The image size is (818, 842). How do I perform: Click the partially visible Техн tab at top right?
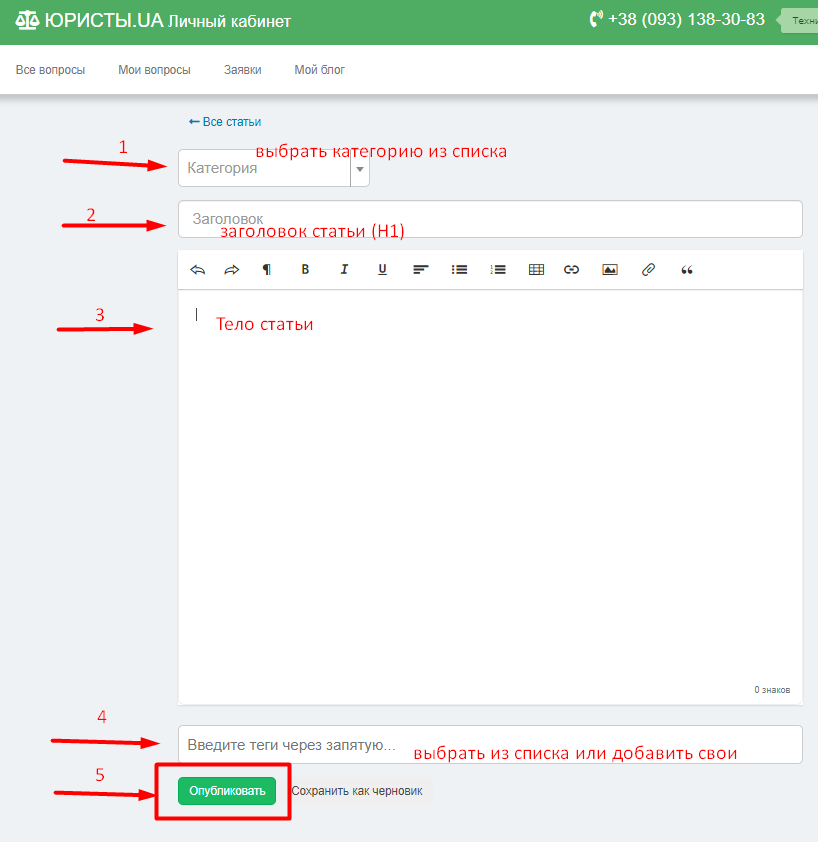(800, 20)
